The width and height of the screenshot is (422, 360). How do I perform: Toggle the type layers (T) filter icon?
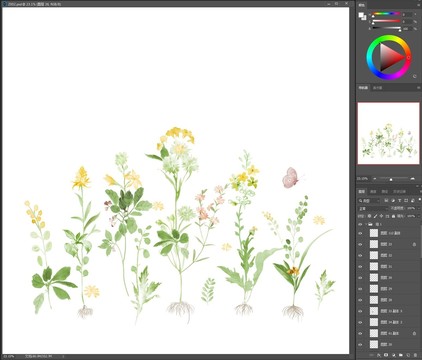(400, 201)
